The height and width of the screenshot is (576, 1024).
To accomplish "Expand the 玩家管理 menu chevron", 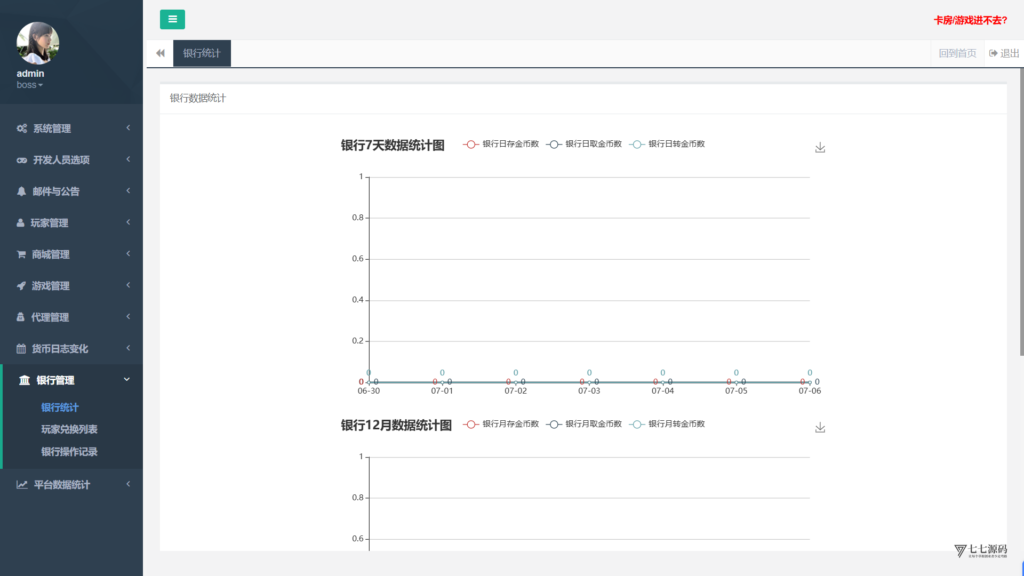I will pyautogui.click(x=128, y=222).
